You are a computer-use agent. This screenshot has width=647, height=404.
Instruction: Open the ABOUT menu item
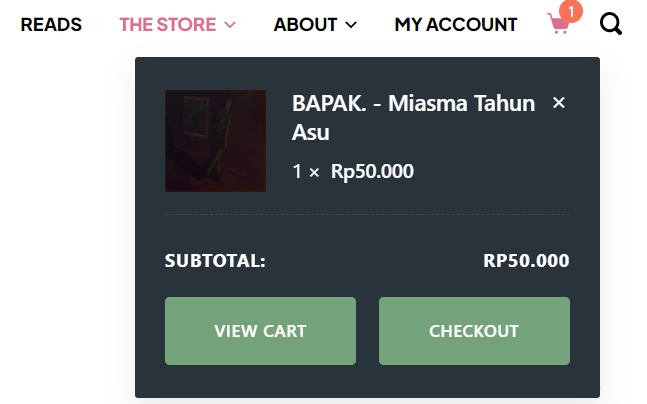[306, 25]
